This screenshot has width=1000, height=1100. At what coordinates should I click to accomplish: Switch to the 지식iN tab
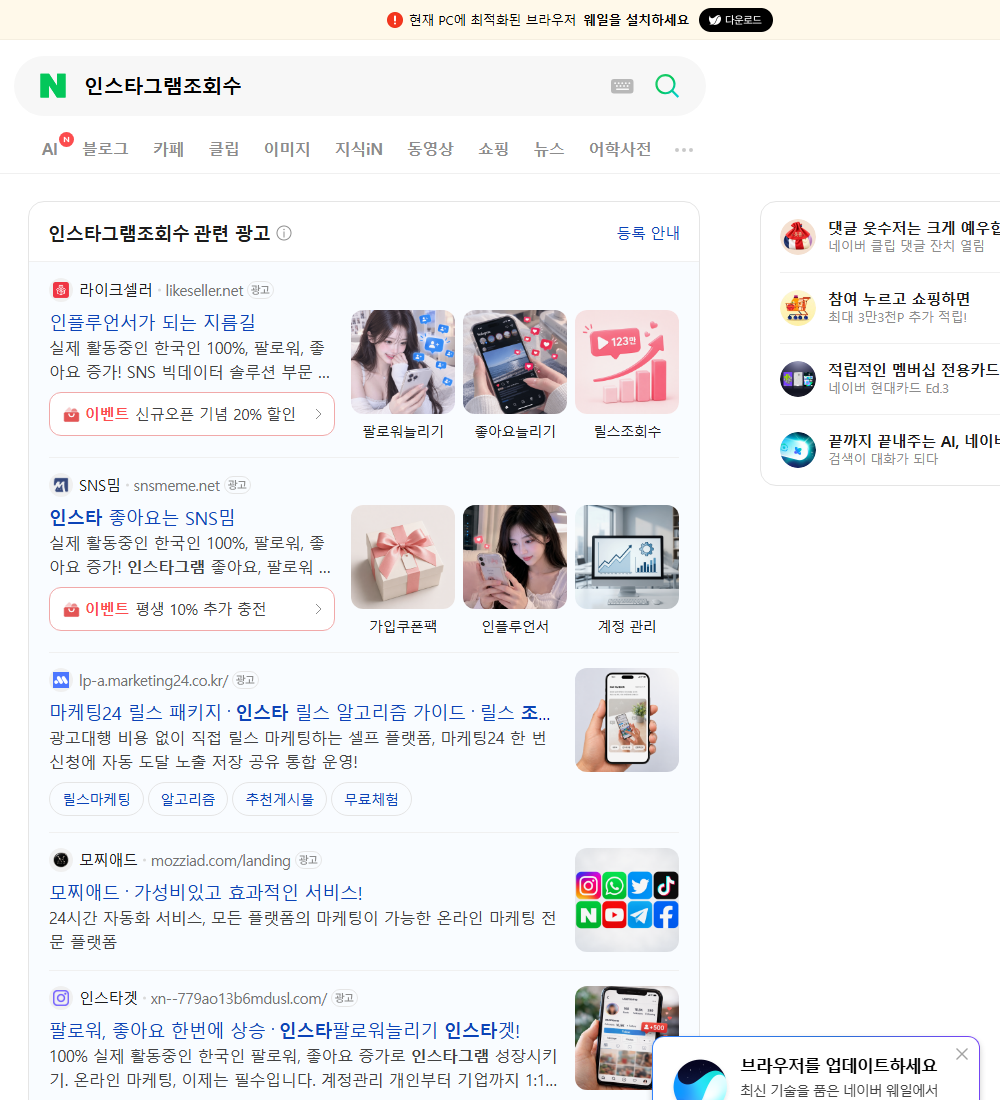[x=359, y=149]
